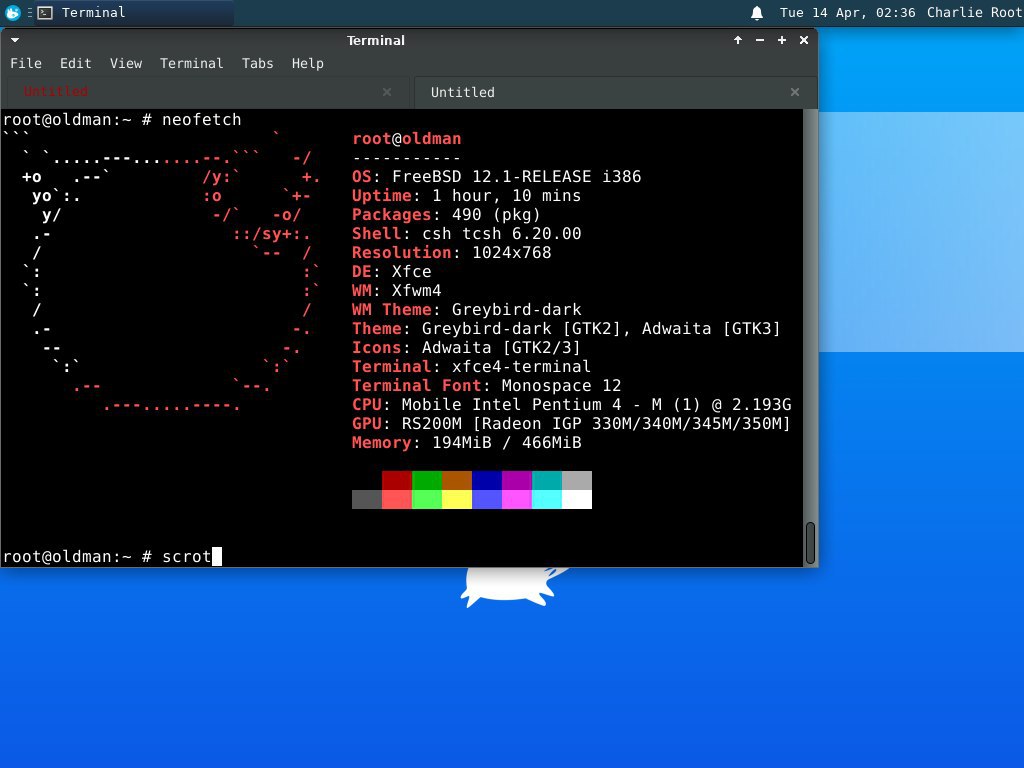The height and width of the screenshot is (768, 1024).
Task: Open the File menu
Action: [26, 63]
